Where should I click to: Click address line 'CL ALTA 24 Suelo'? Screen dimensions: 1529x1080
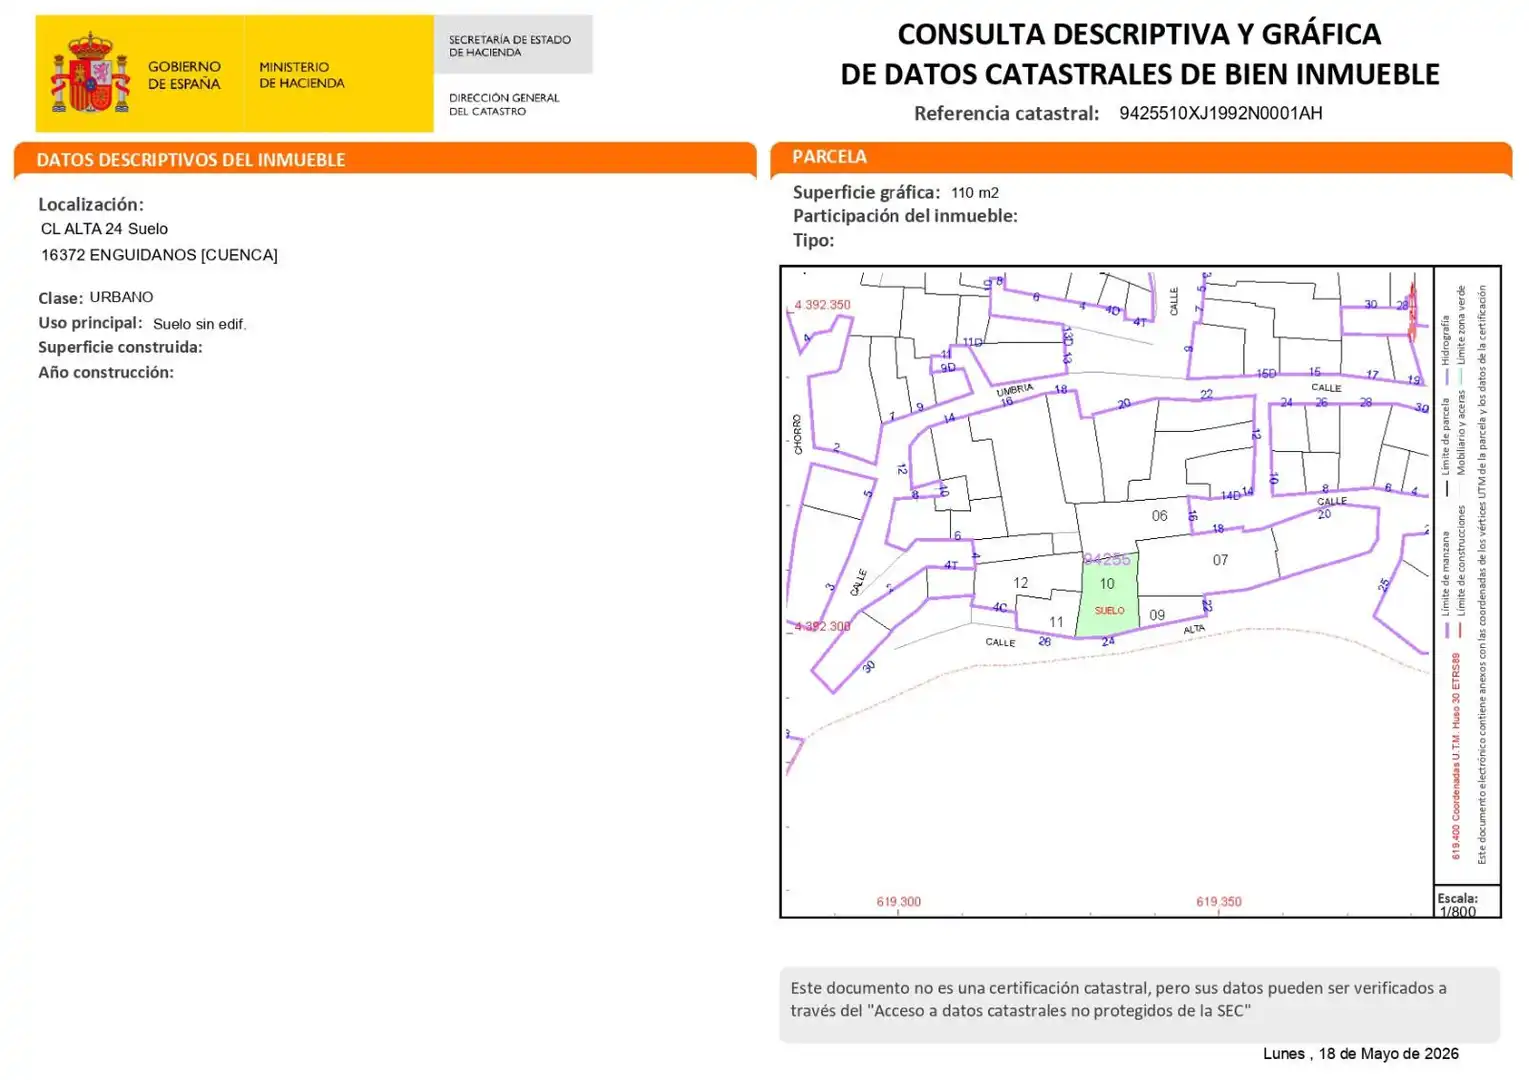(x=104, y=229)
